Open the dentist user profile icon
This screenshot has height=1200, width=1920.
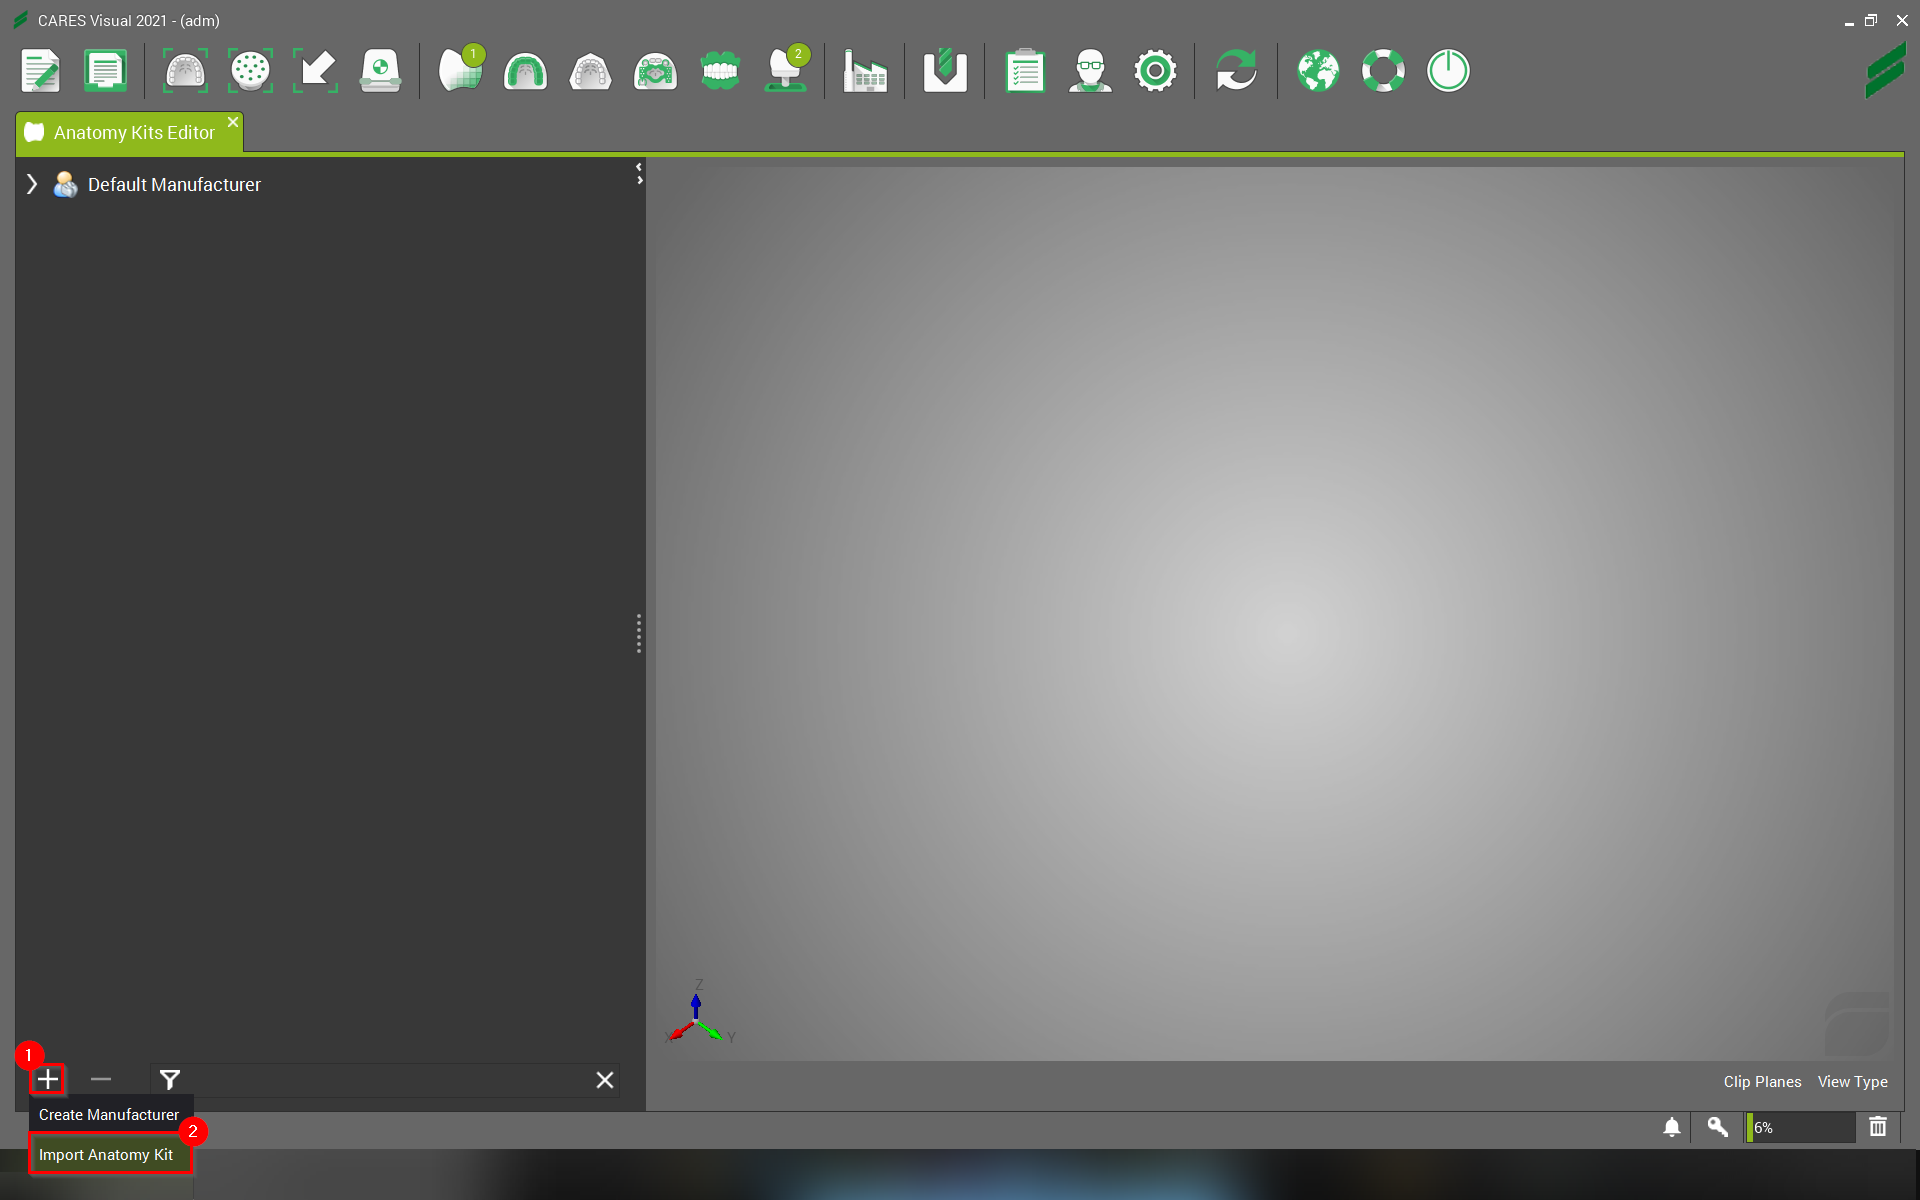[x=1090, y=71]
